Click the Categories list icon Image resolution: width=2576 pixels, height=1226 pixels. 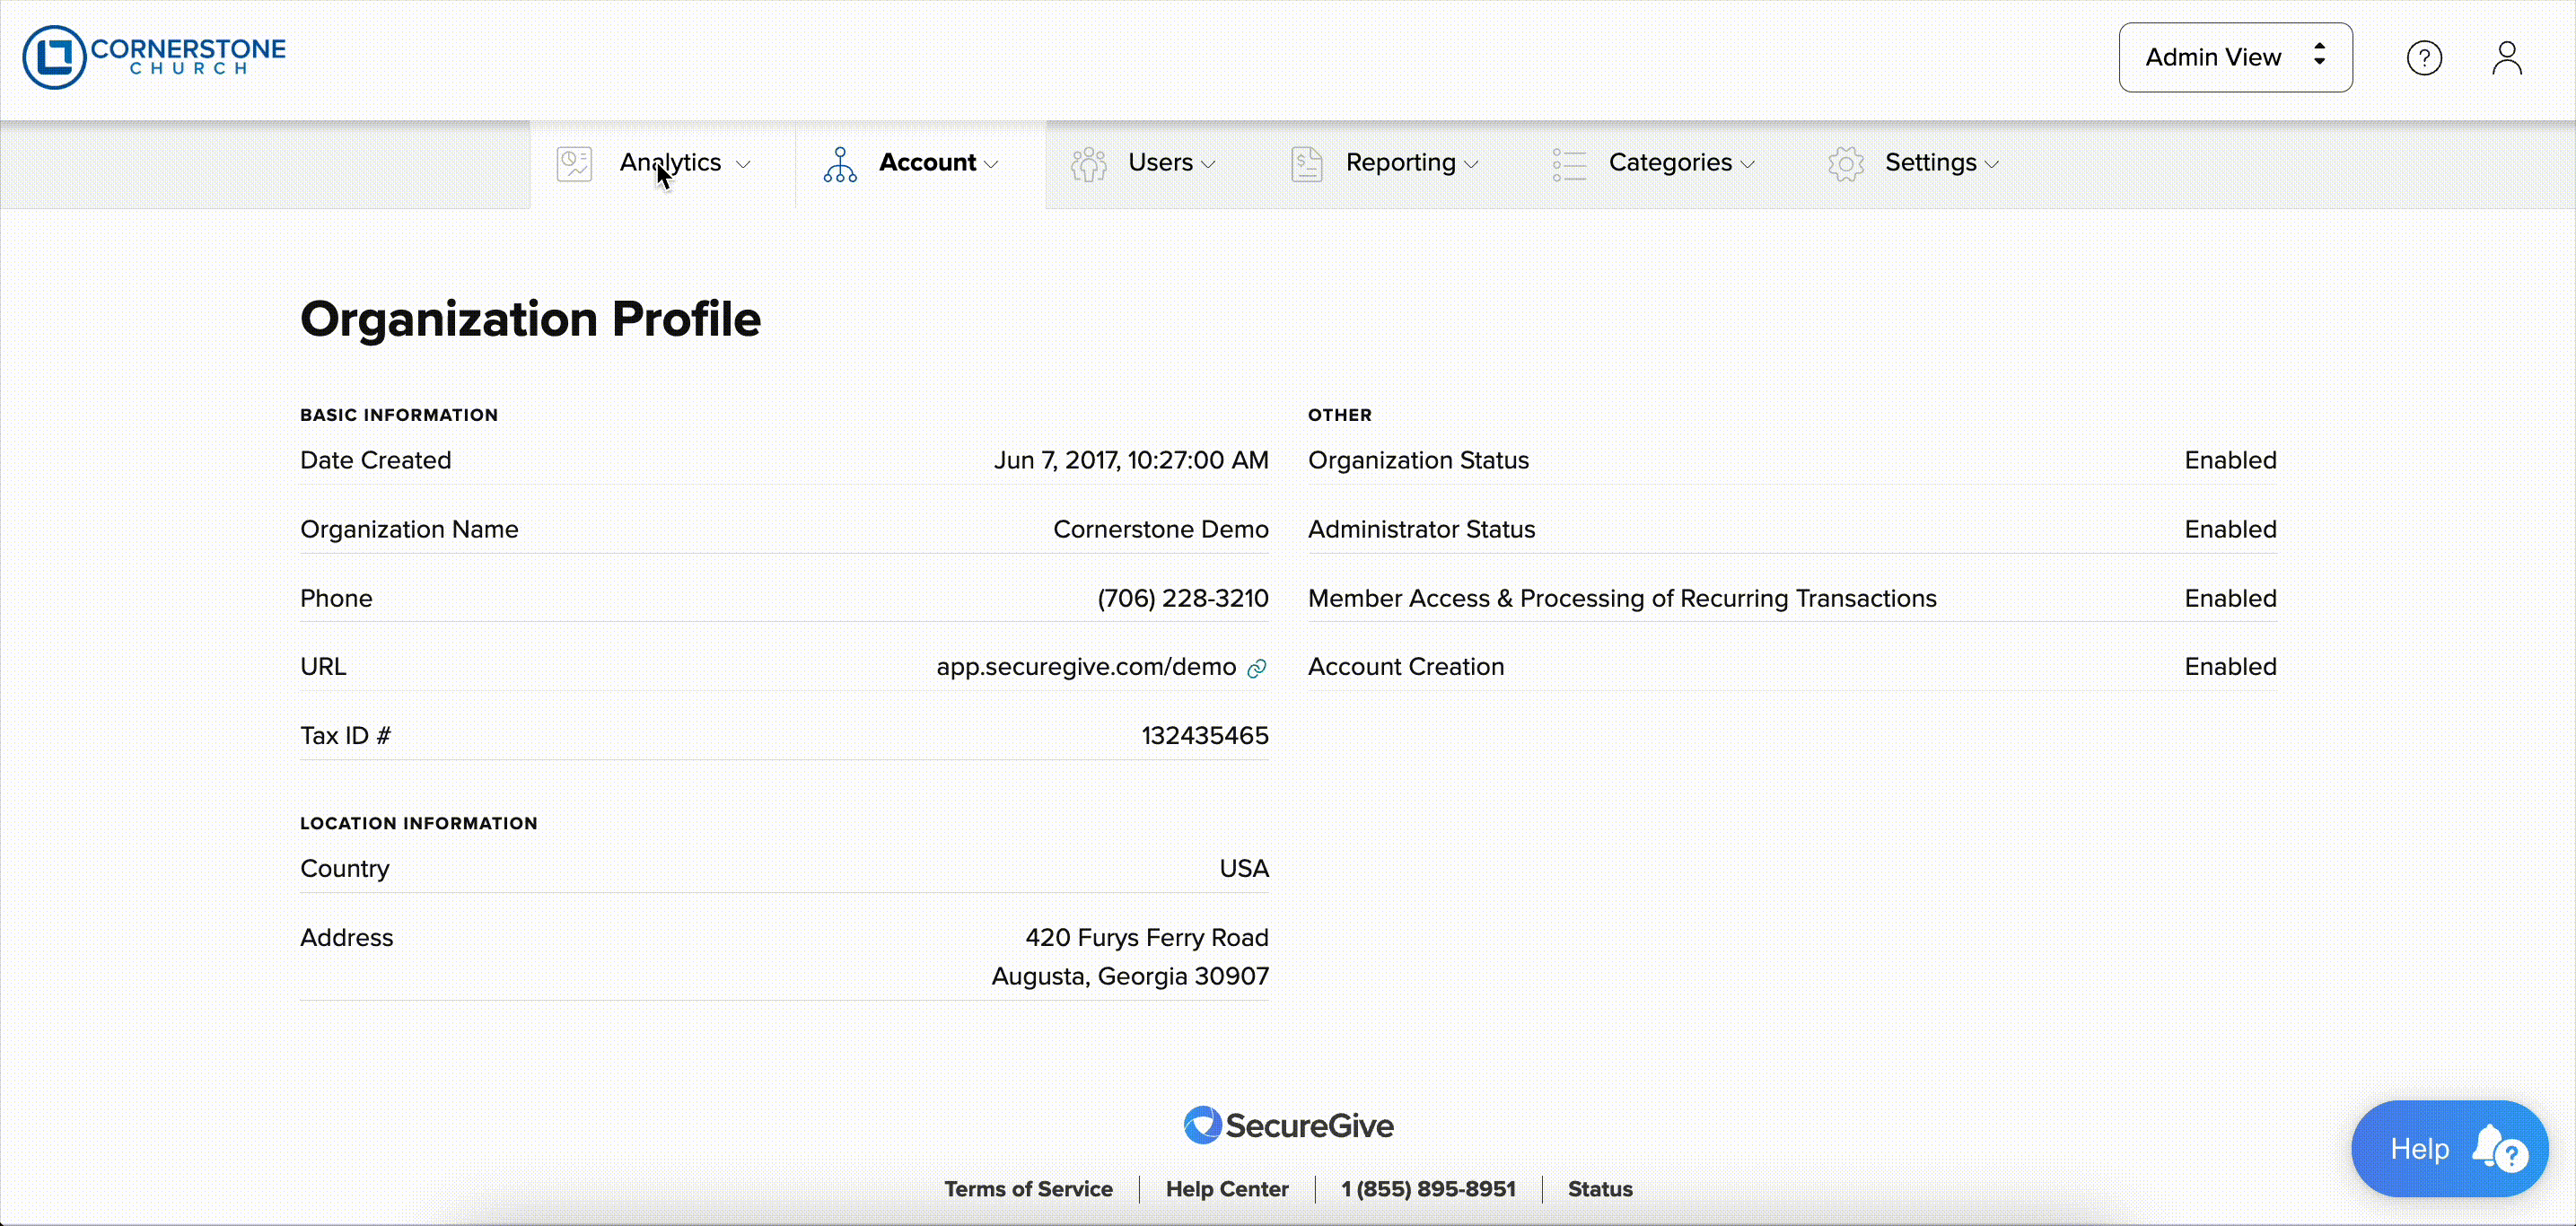coord(1569,164)
